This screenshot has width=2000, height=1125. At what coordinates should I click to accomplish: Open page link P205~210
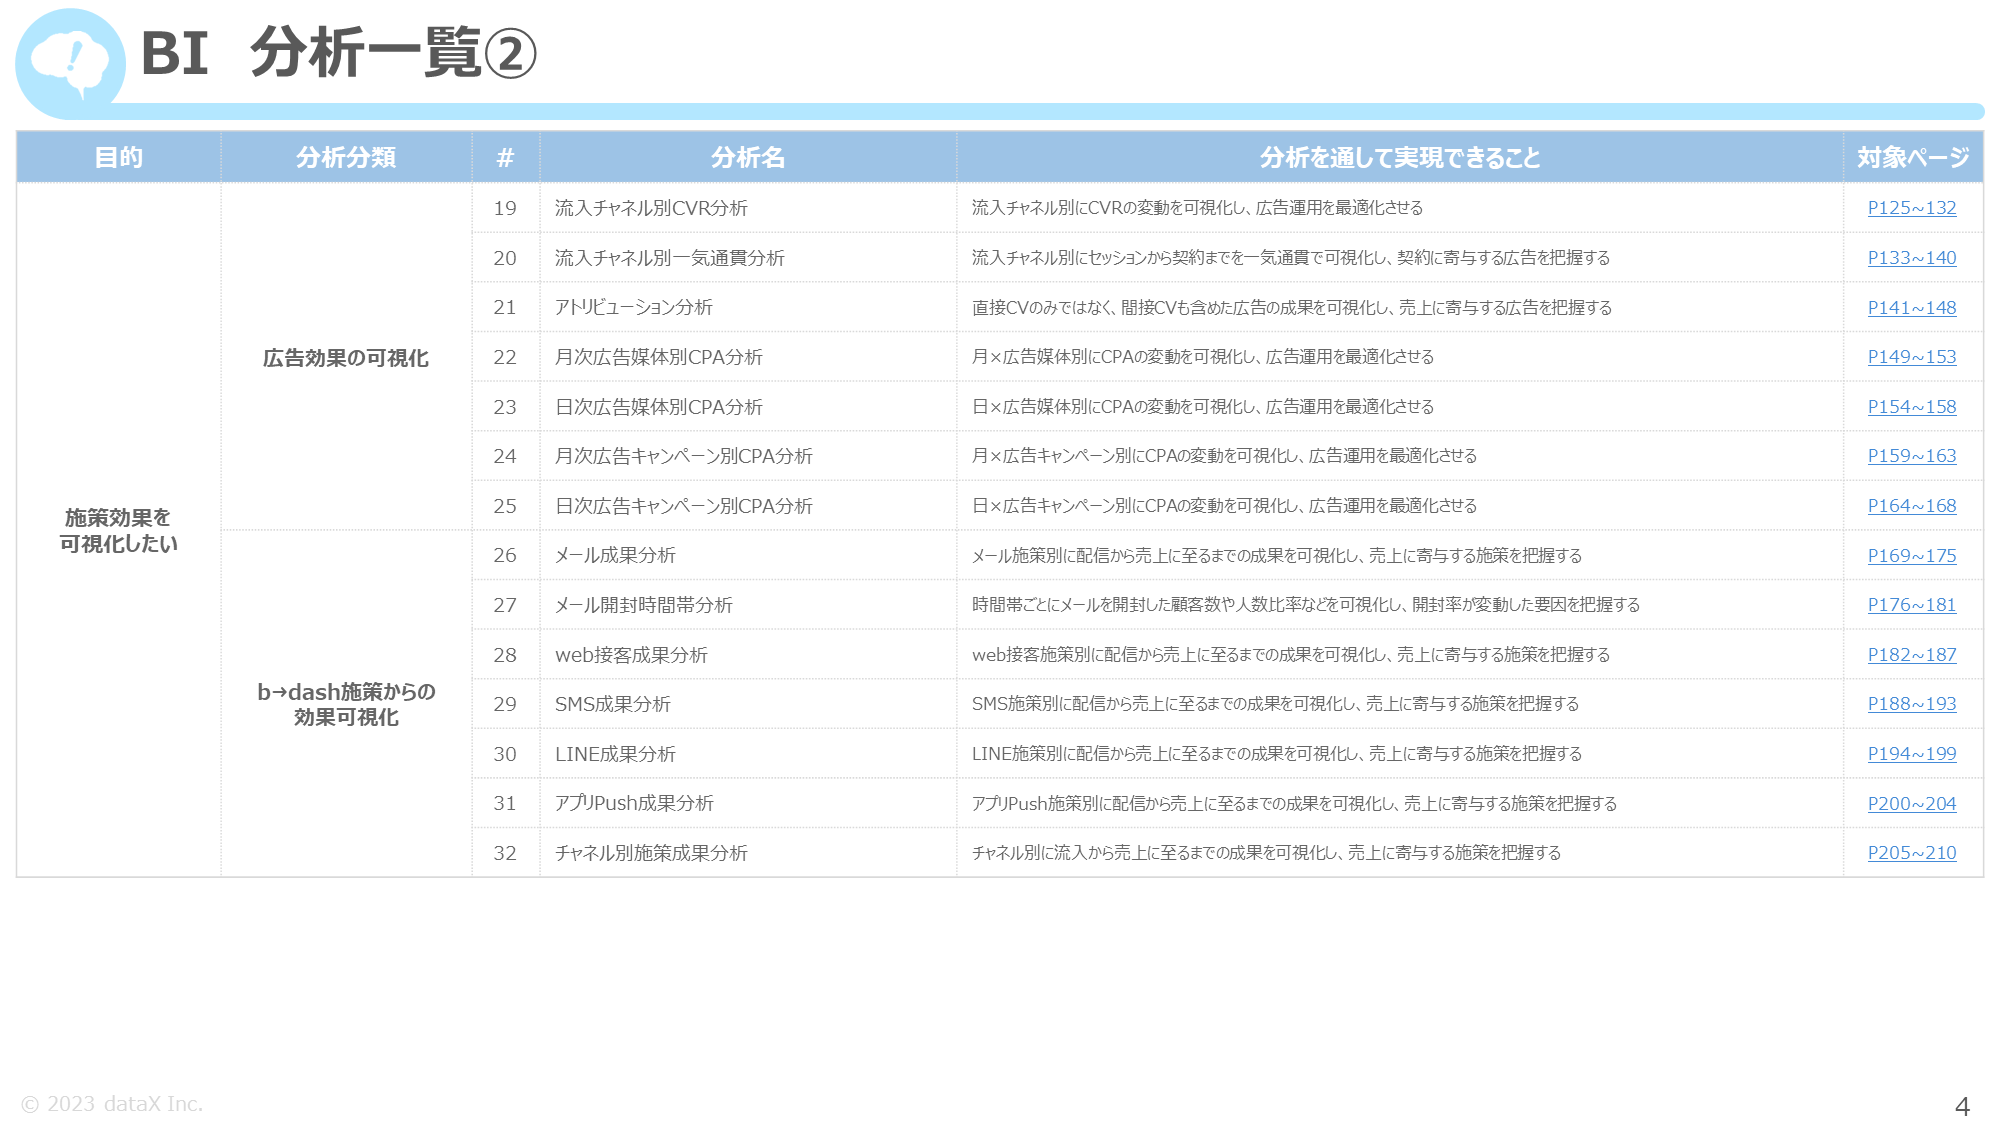(x=1911, y=853)
